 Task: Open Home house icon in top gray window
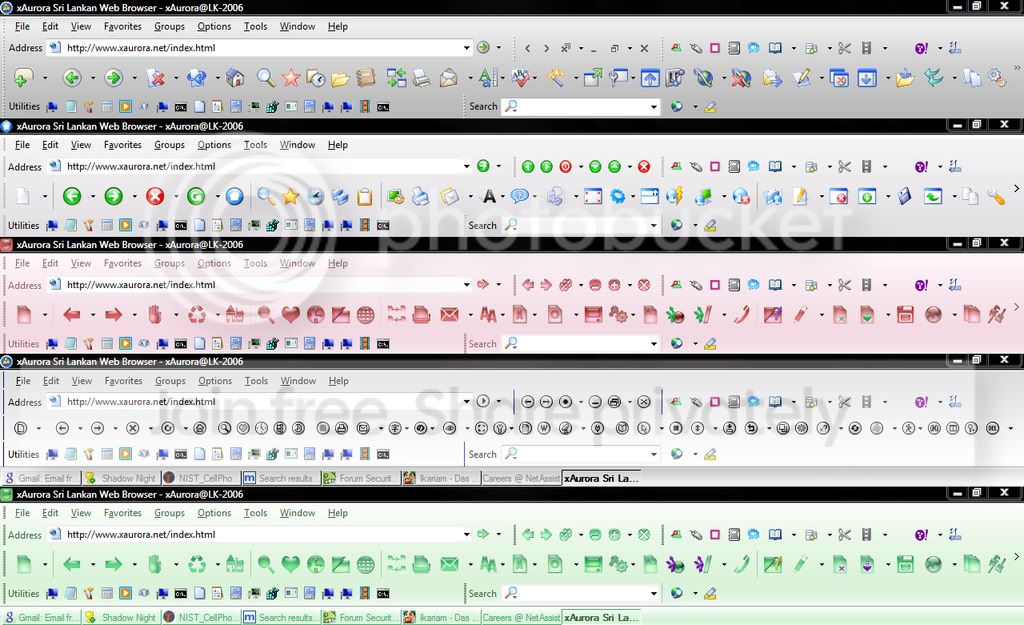pyautogui.click(x=234, y=78)
